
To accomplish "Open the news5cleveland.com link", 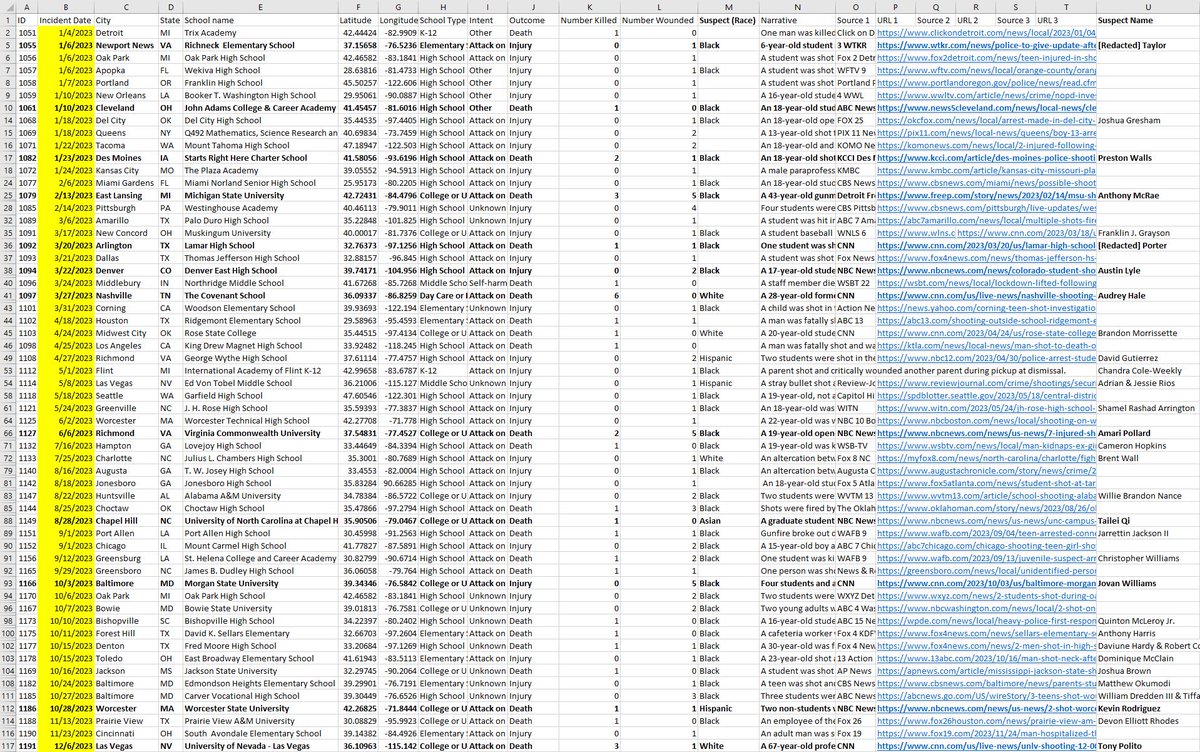I will [x=985, y=108].
